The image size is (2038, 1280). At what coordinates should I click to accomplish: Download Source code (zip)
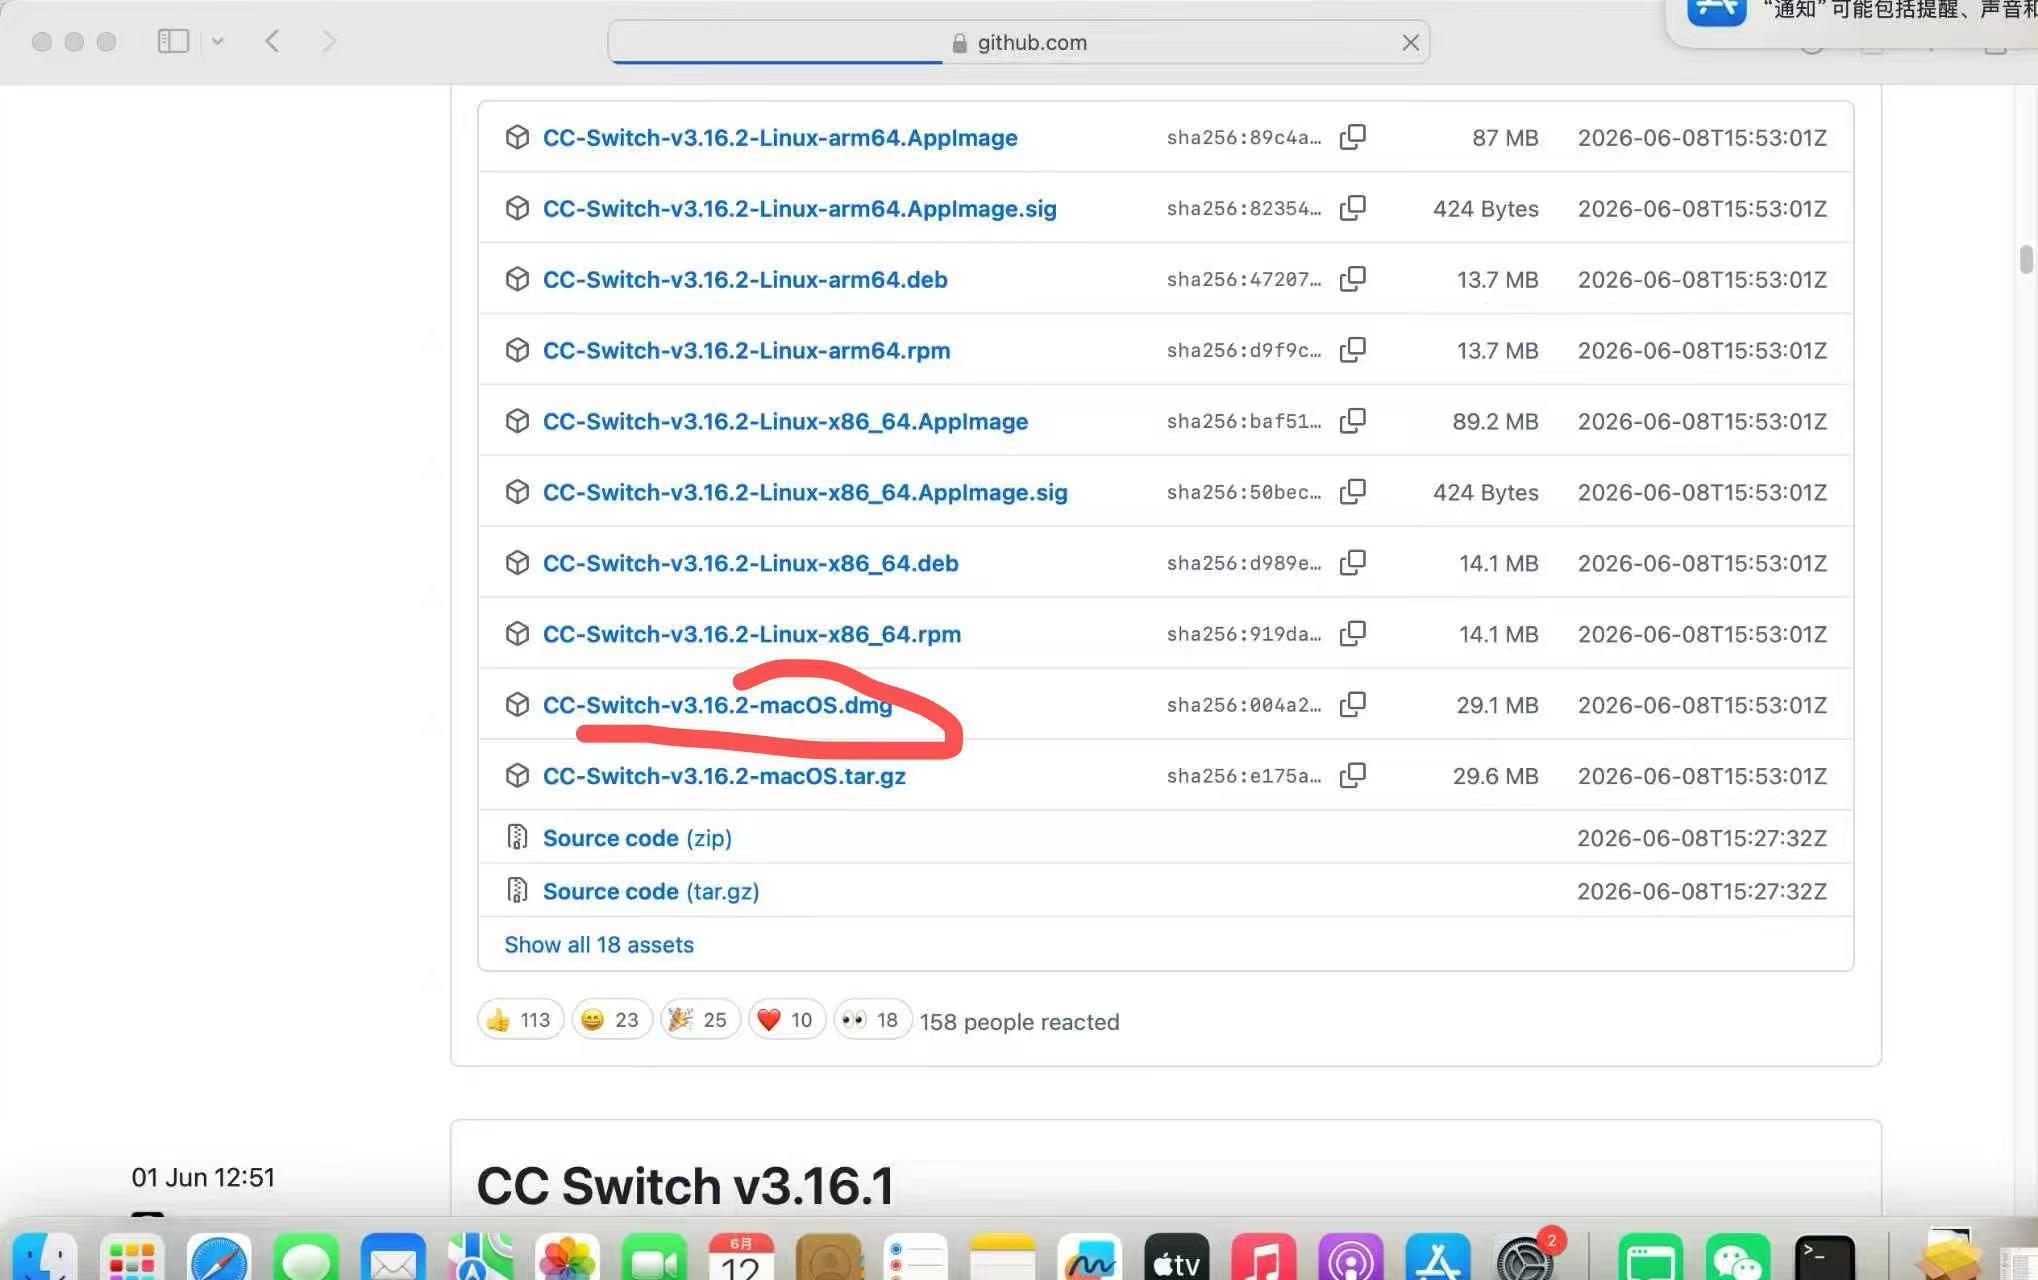637,838
